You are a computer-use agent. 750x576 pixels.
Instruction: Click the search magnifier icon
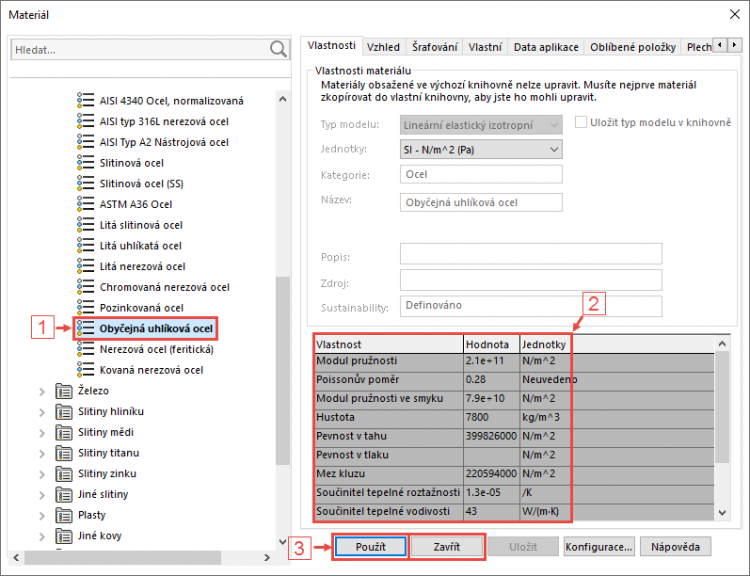click(277, 49)
